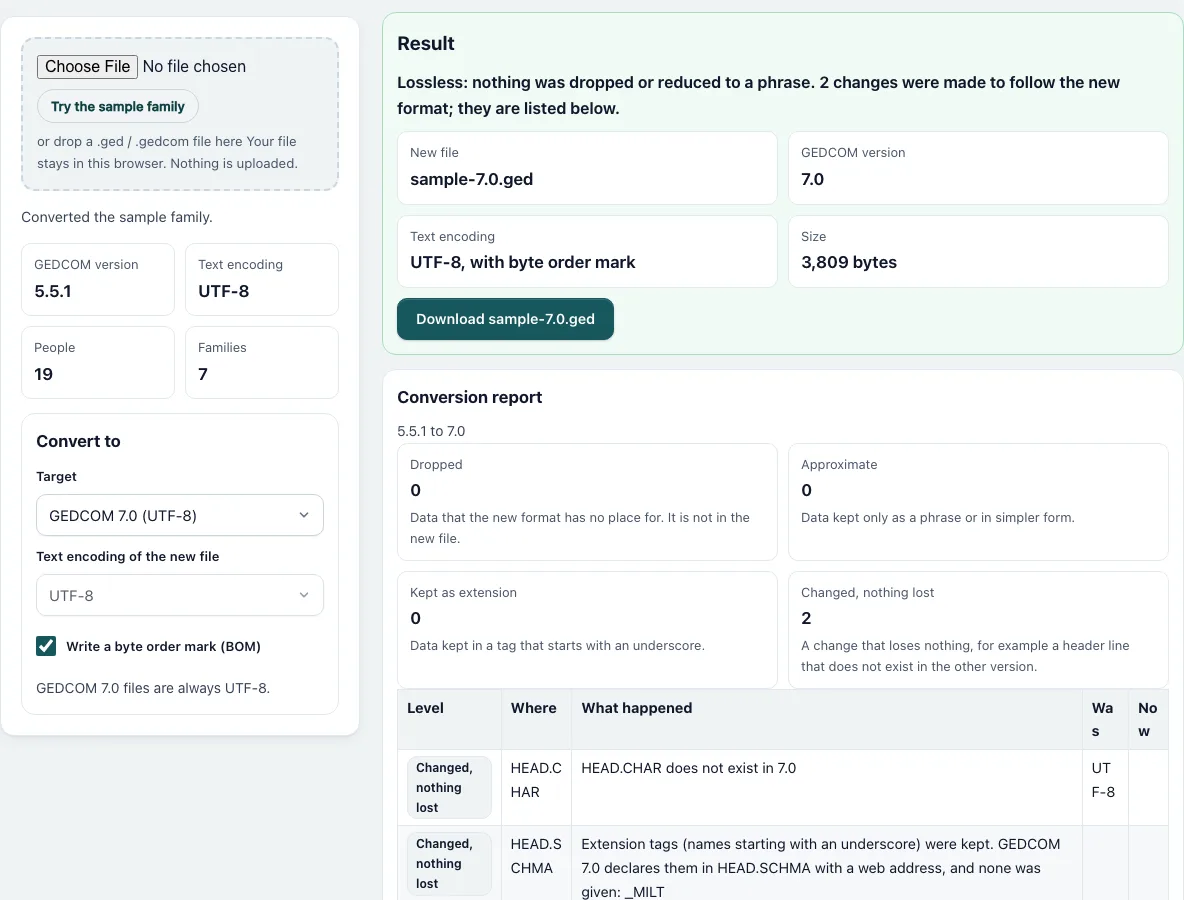
Task: Select the 'No file chosen' label
Action: tap(194, 66)
